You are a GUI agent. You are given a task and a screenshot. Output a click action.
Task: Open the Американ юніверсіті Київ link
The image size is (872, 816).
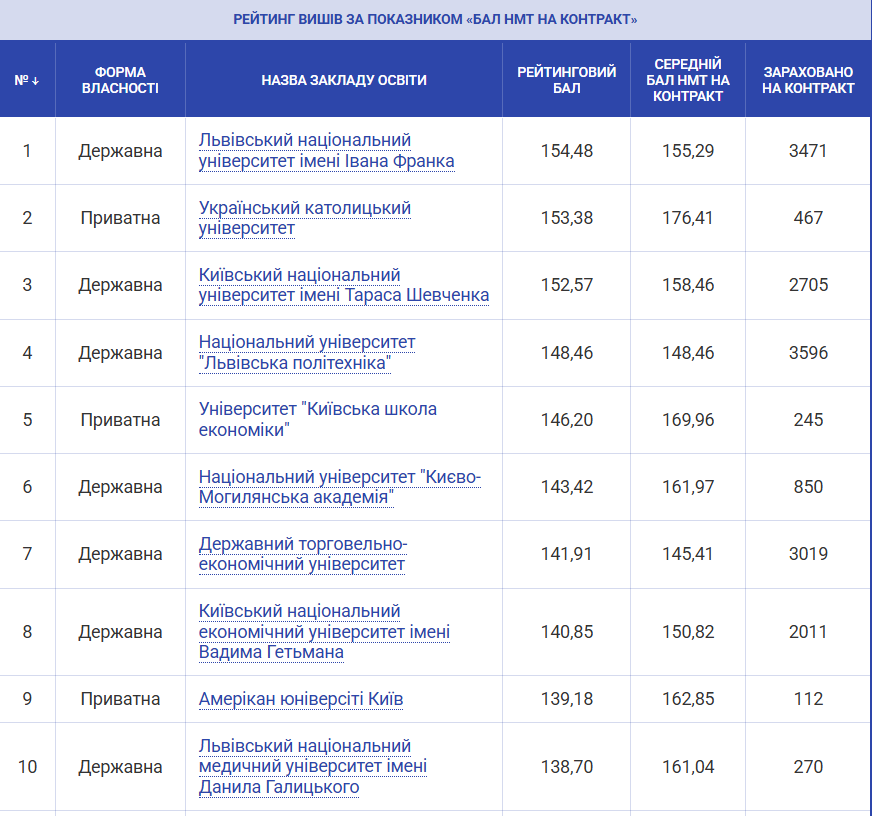[x=300, y=699]
